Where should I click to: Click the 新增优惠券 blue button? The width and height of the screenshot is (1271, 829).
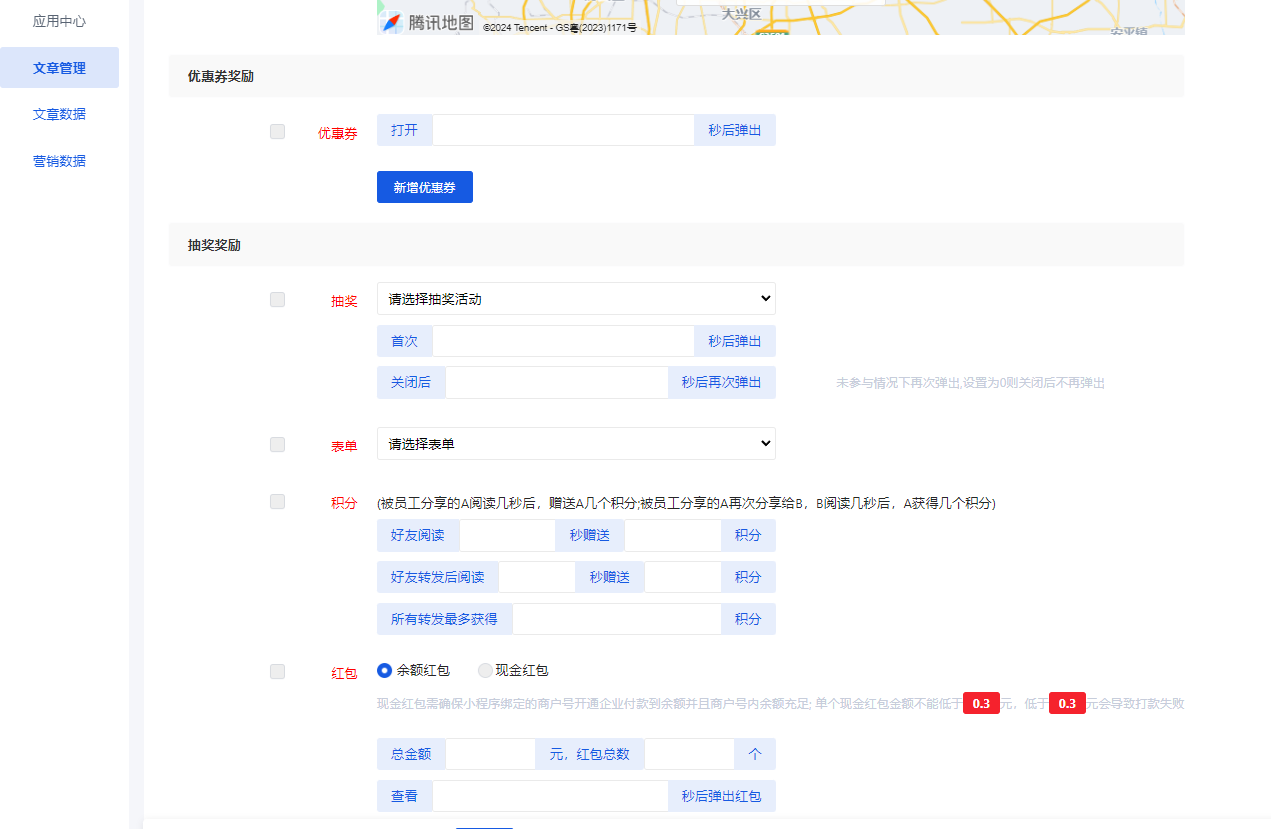click(x=424, y=187)
